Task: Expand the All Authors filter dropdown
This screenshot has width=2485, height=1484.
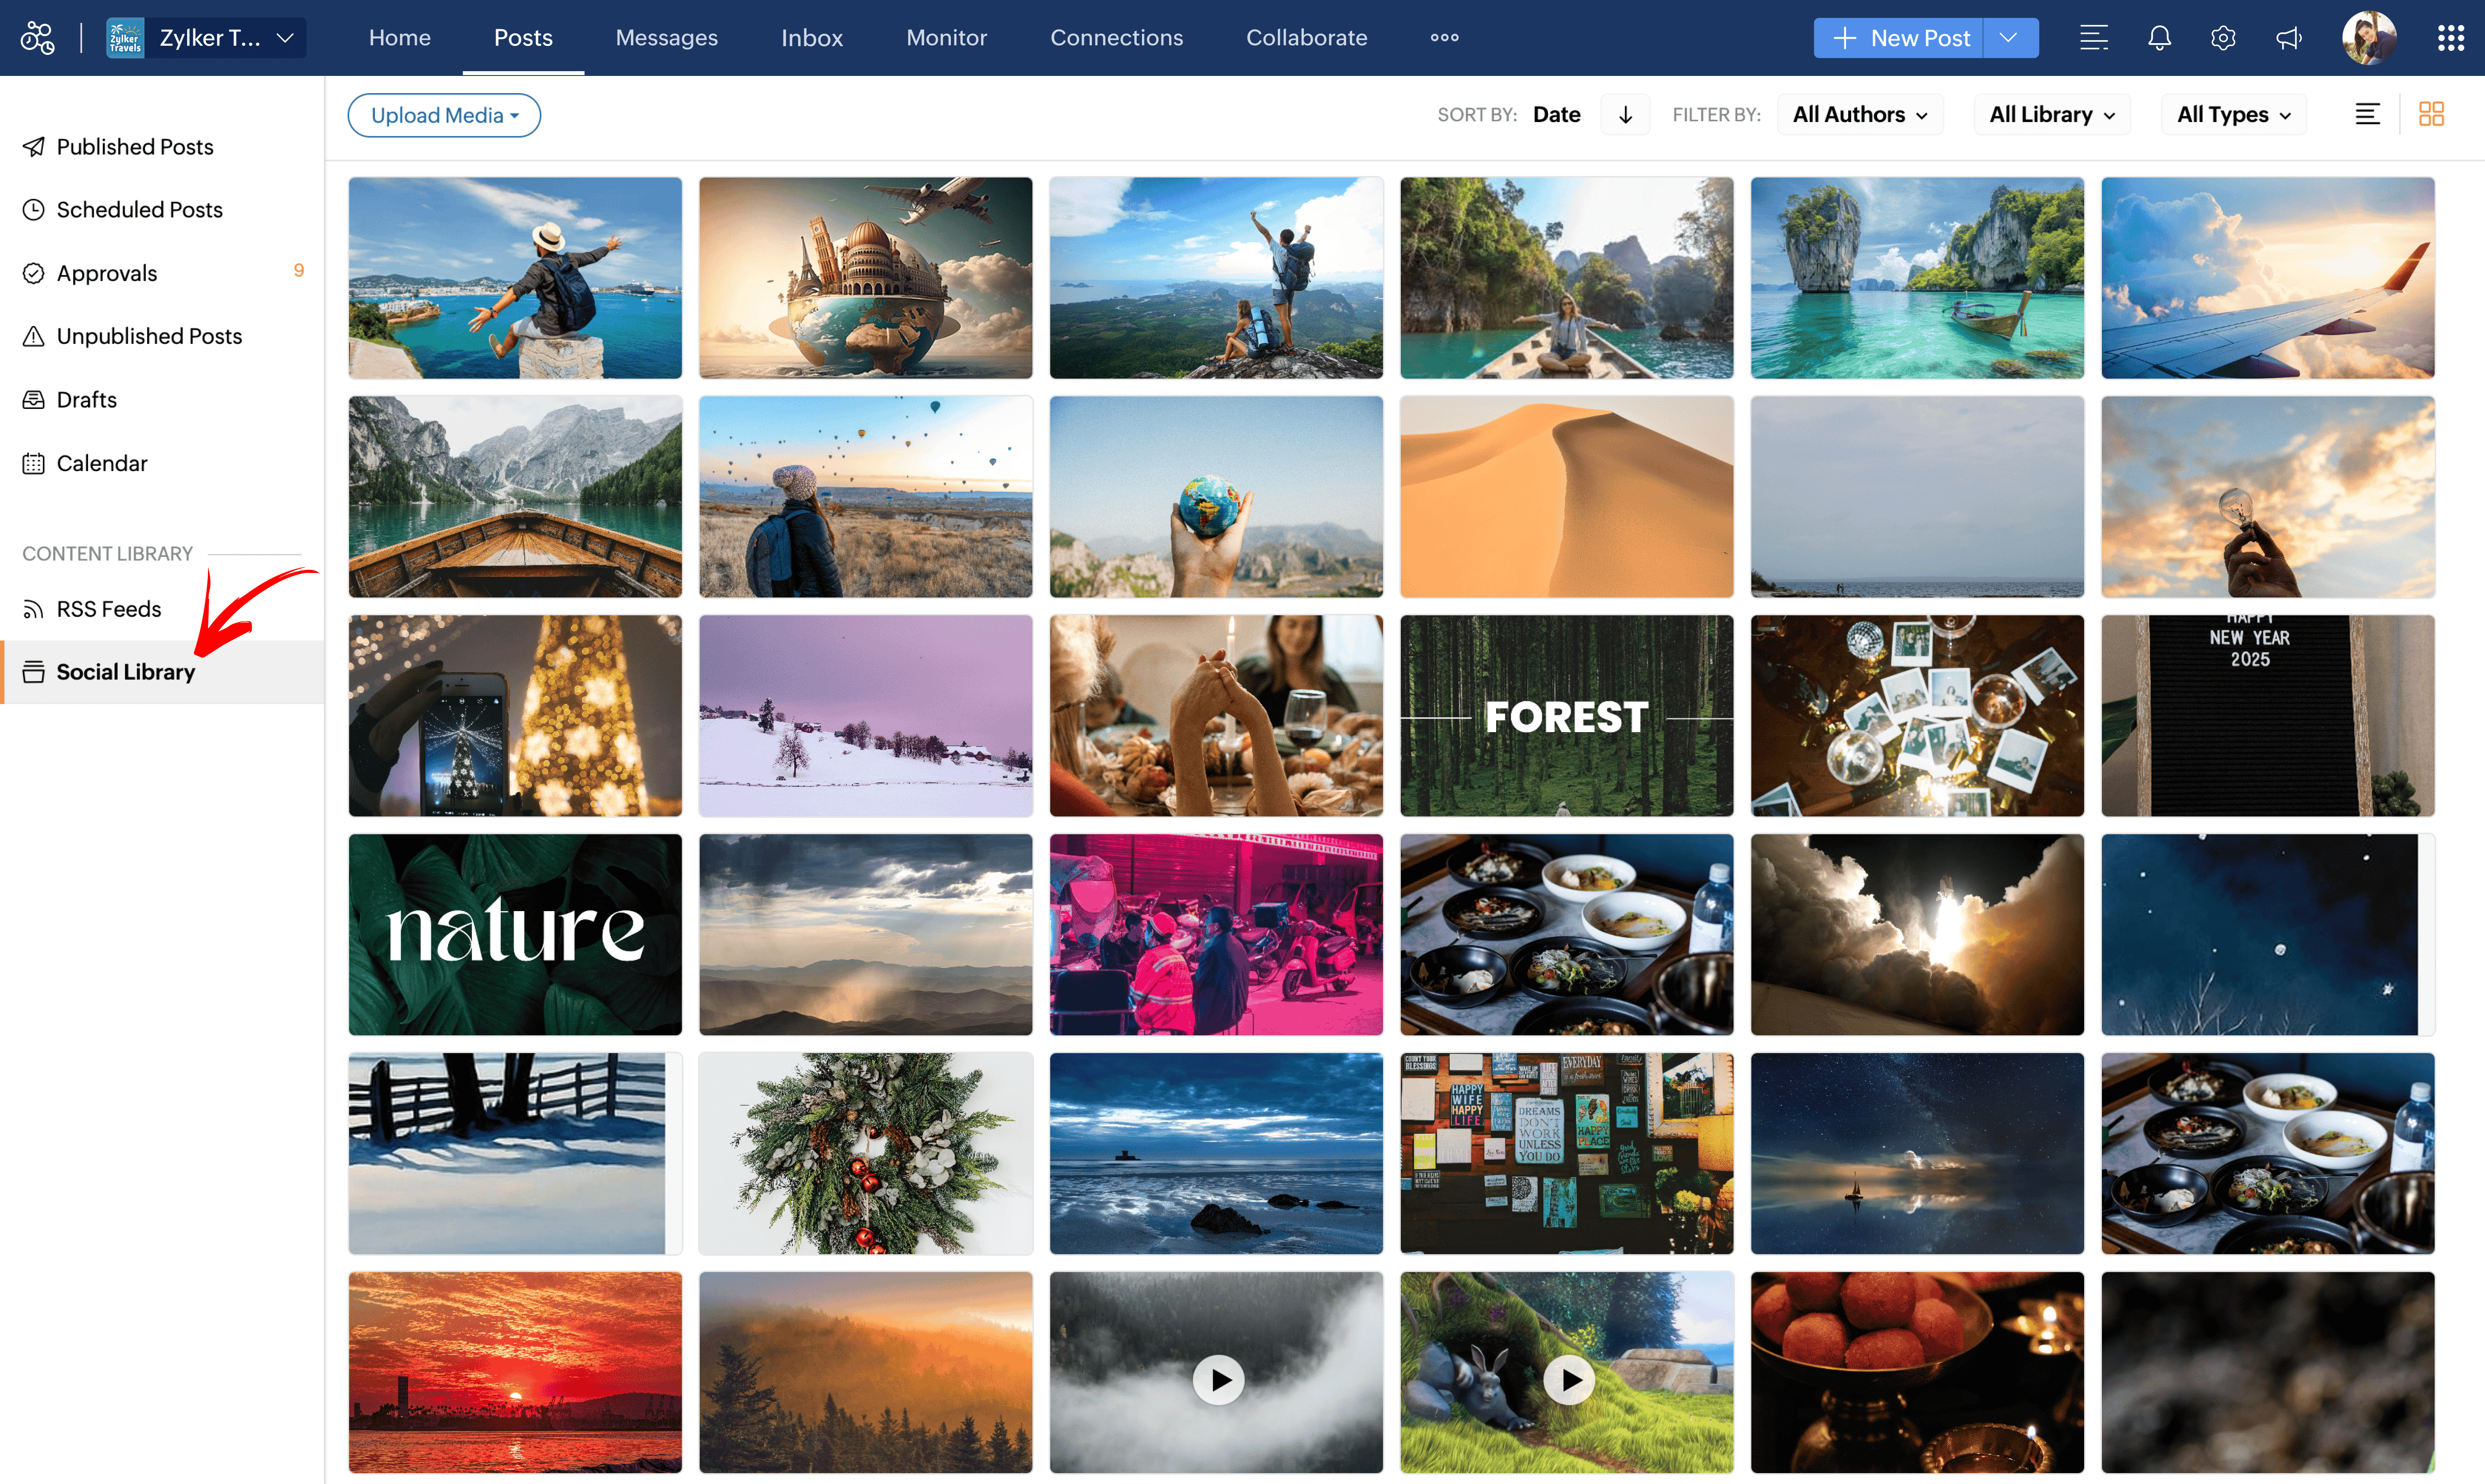Action: (1859, 114)
